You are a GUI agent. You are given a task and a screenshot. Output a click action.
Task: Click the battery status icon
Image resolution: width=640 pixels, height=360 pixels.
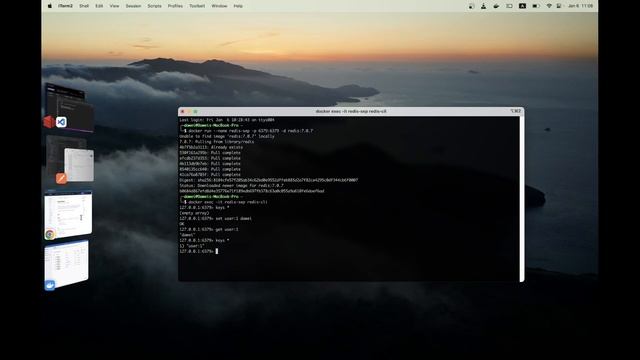pos(536,6)
